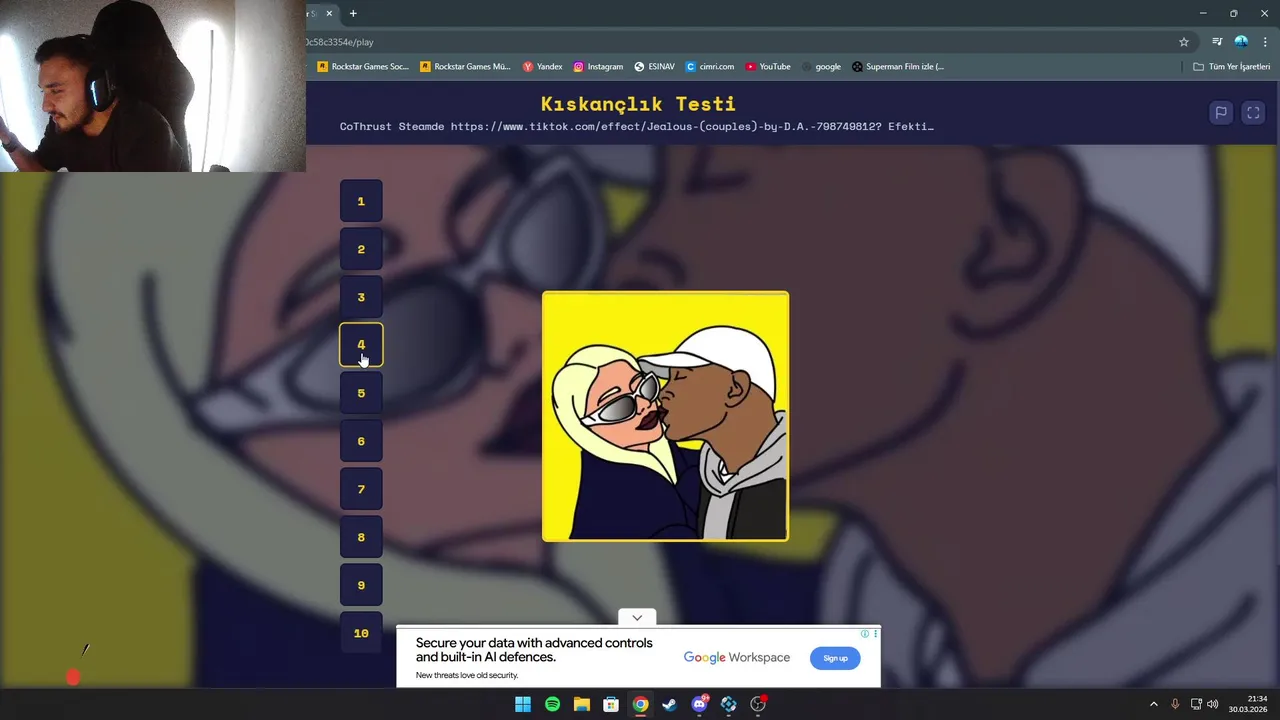Open Spotify from the taskbar
The image size is (1280, 720).
click(552, 704)
